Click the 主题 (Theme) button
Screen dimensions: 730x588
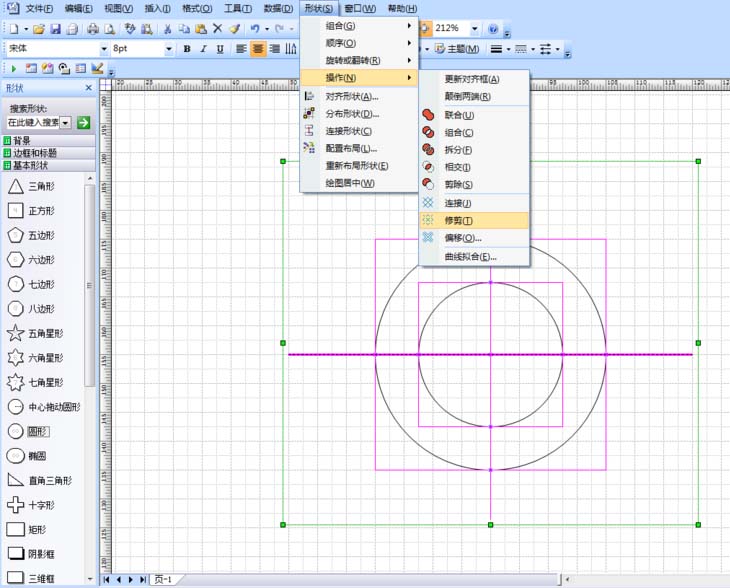click(x=457, y=48)
